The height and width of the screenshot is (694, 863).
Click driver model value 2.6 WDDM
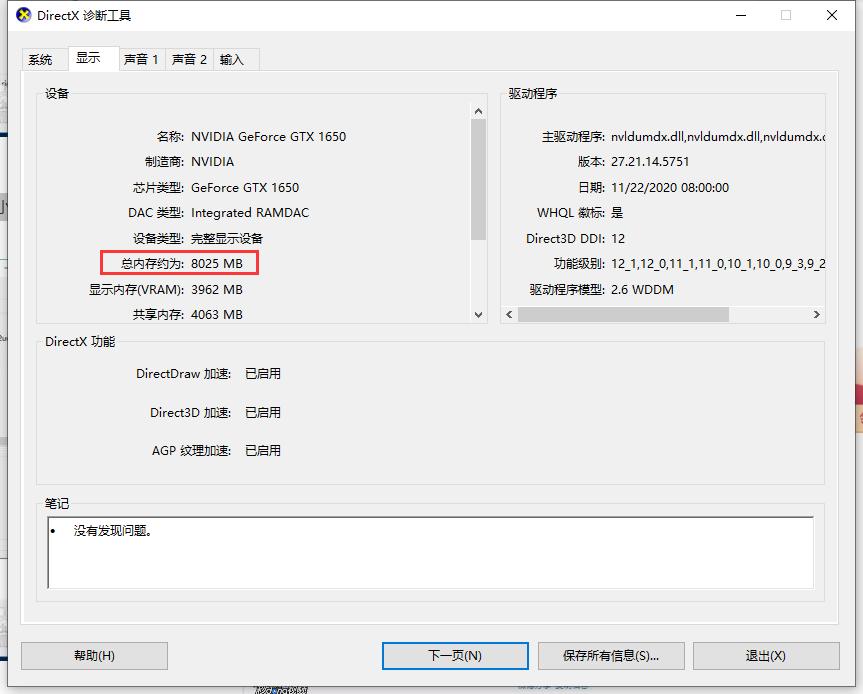642,289
